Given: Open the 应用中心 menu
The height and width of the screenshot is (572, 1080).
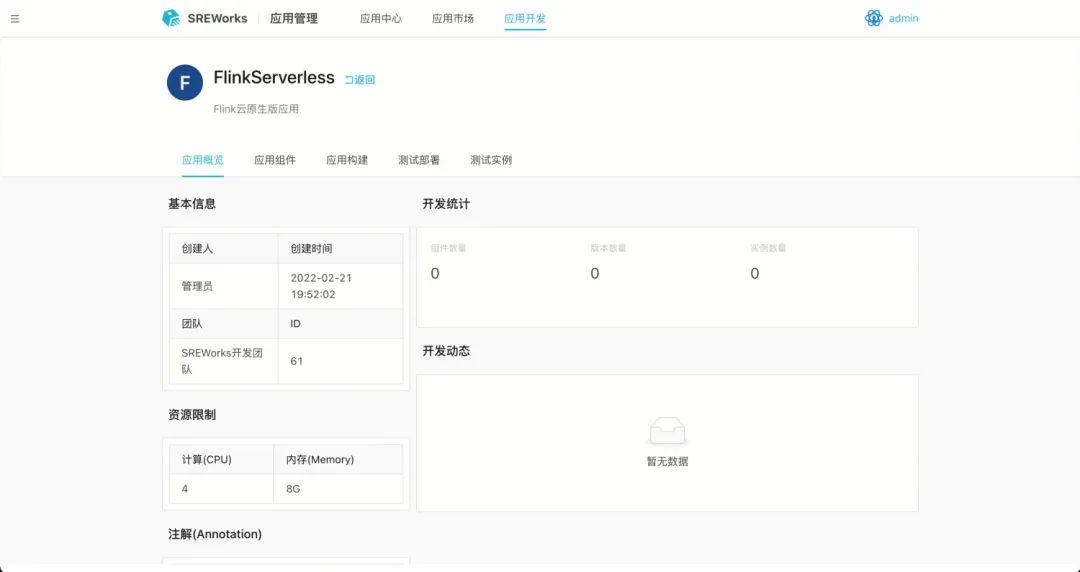Looking at the screenshot, I should pyautogui.click(x=381, y=19).
